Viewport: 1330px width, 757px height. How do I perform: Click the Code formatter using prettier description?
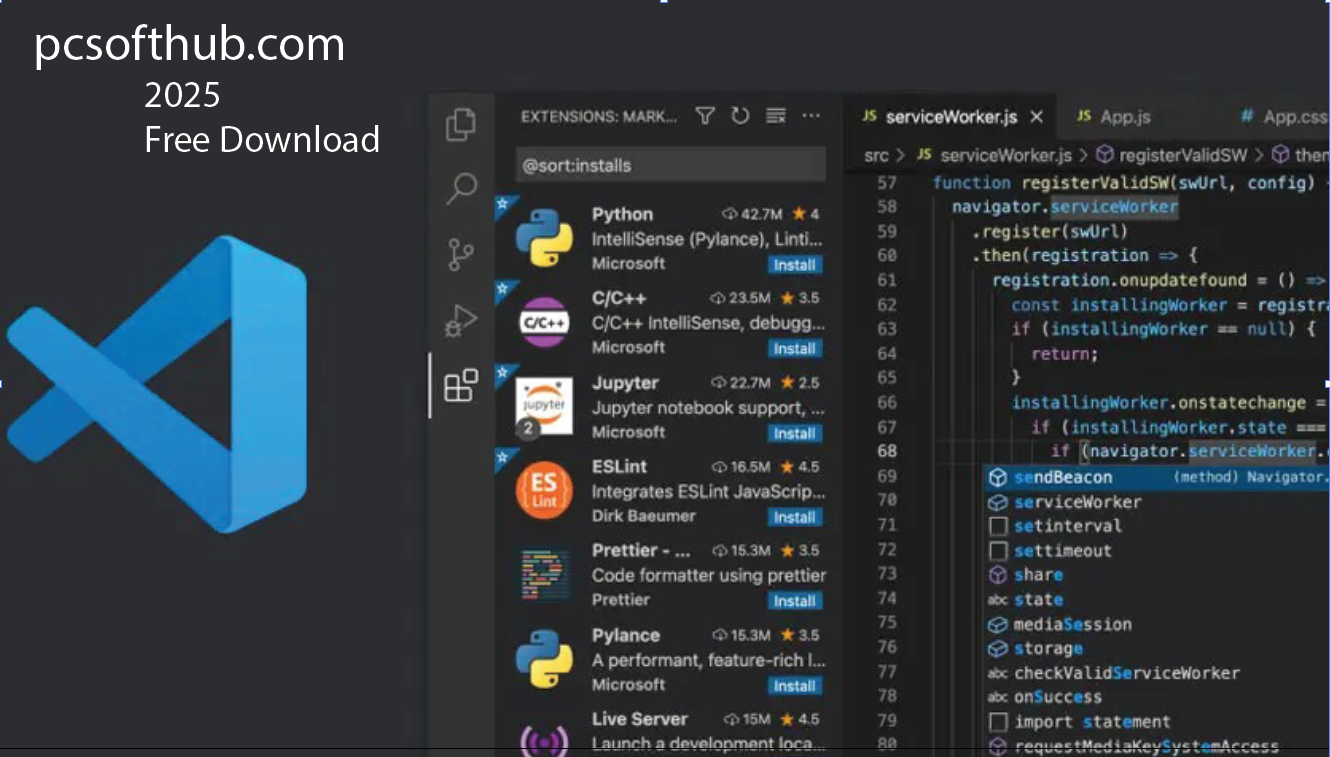coord(709,575)
